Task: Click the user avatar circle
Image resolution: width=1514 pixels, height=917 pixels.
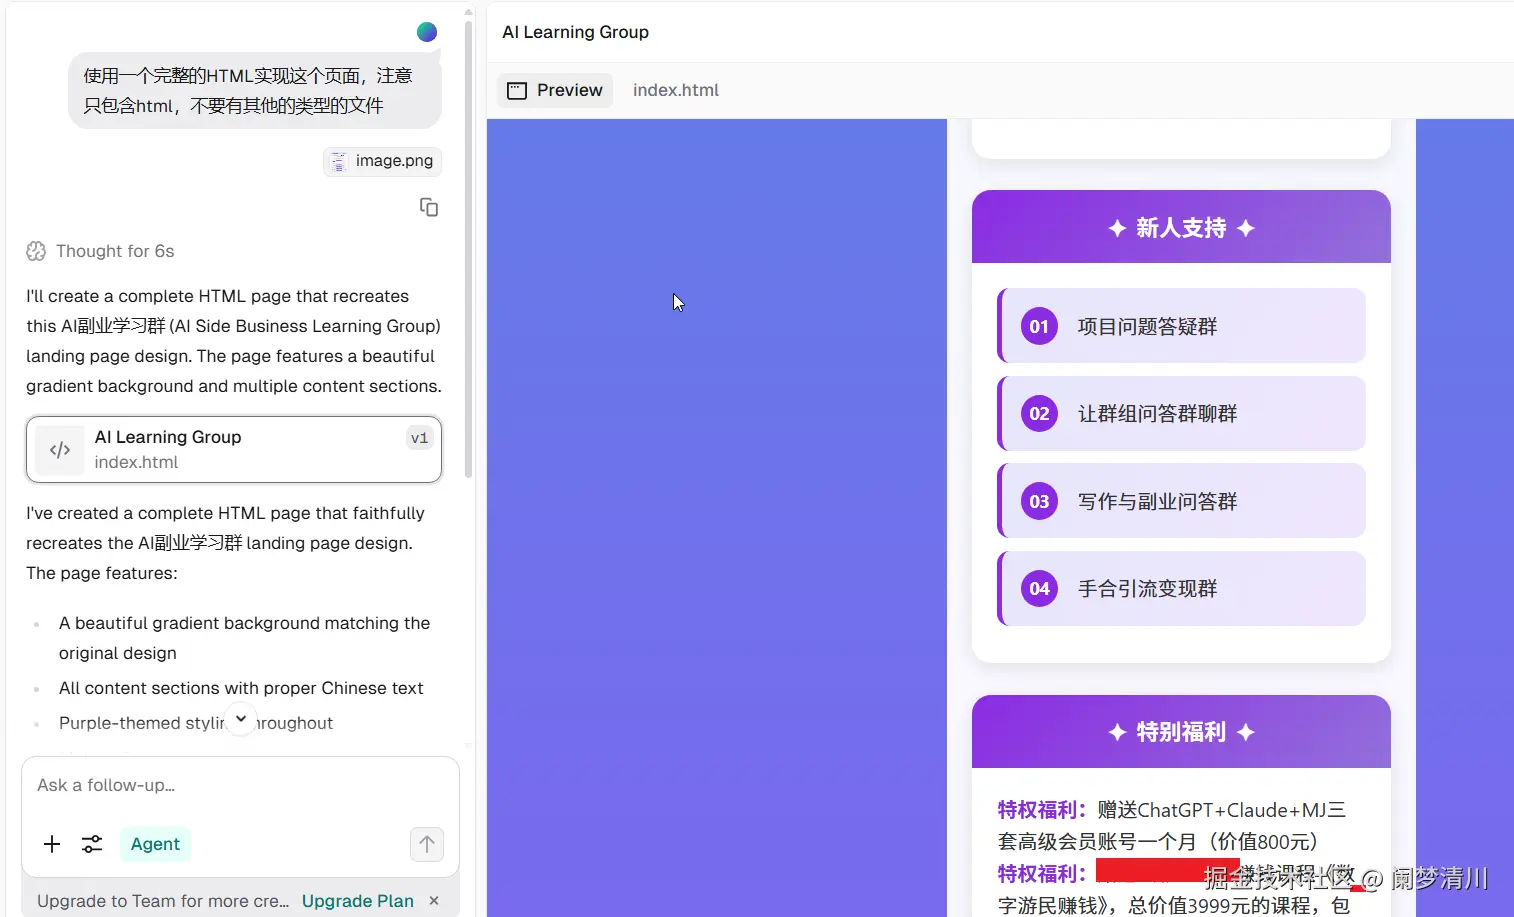Action: coord(427,32)
